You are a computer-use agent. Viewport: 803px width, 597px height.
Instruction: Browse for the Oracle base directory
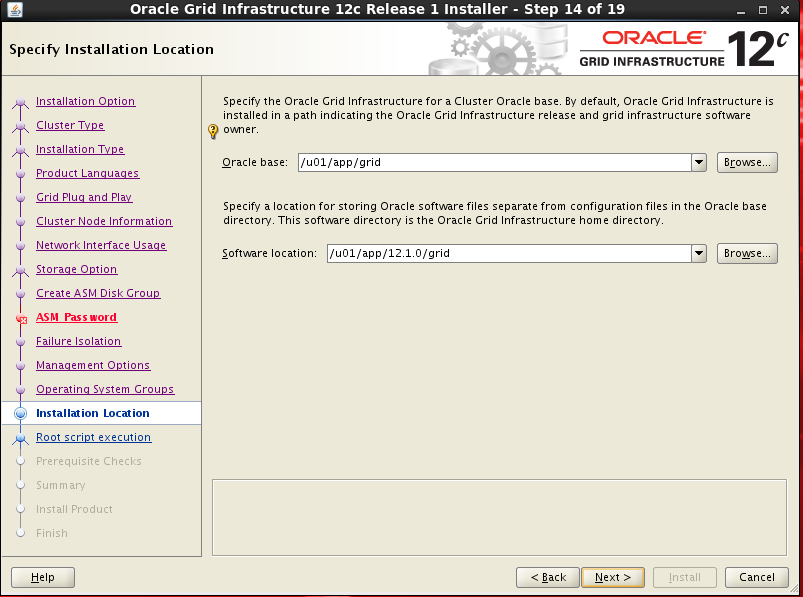tap(747, 162)
